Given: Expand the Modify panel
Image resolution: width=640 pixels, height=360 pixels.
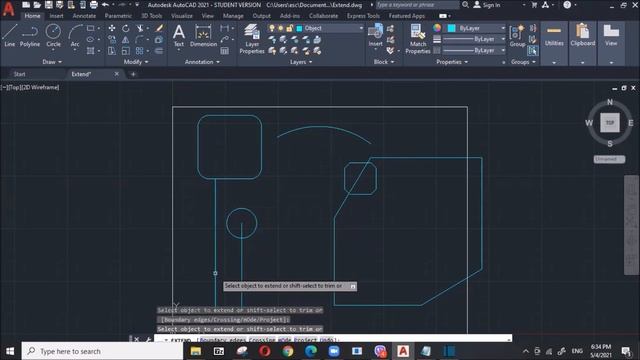Looking at the screenshot, I should click(x=136, y=62).
